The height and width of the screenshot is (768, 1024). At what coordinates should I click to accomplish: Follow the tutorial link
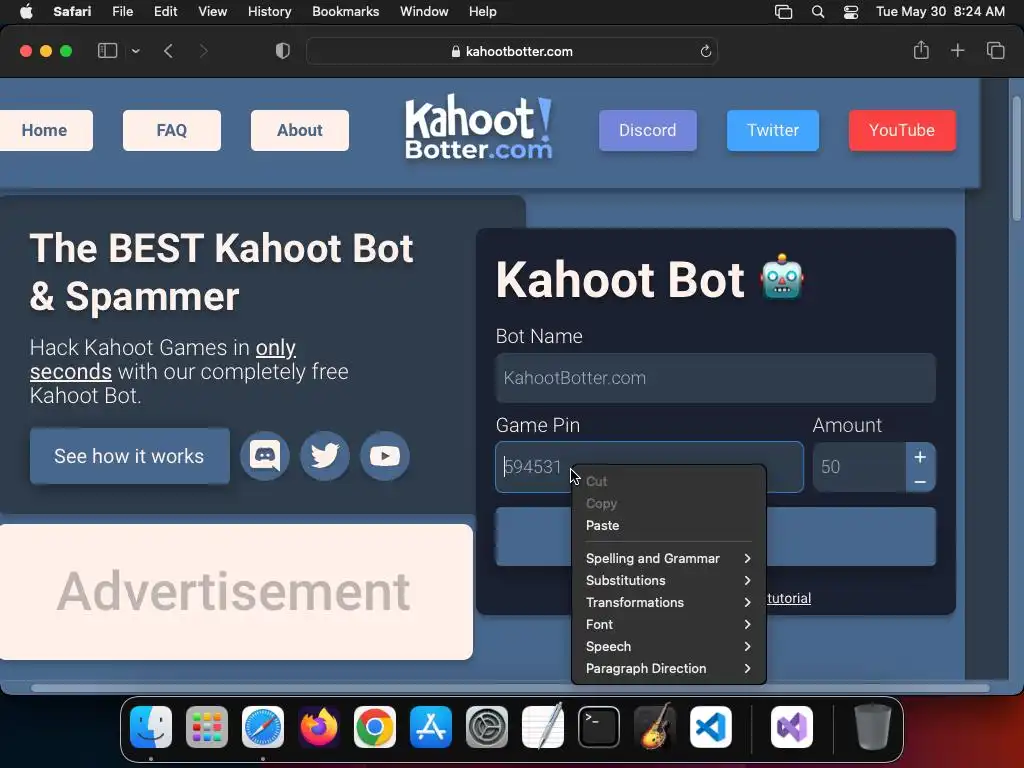(x=789, y=598)
